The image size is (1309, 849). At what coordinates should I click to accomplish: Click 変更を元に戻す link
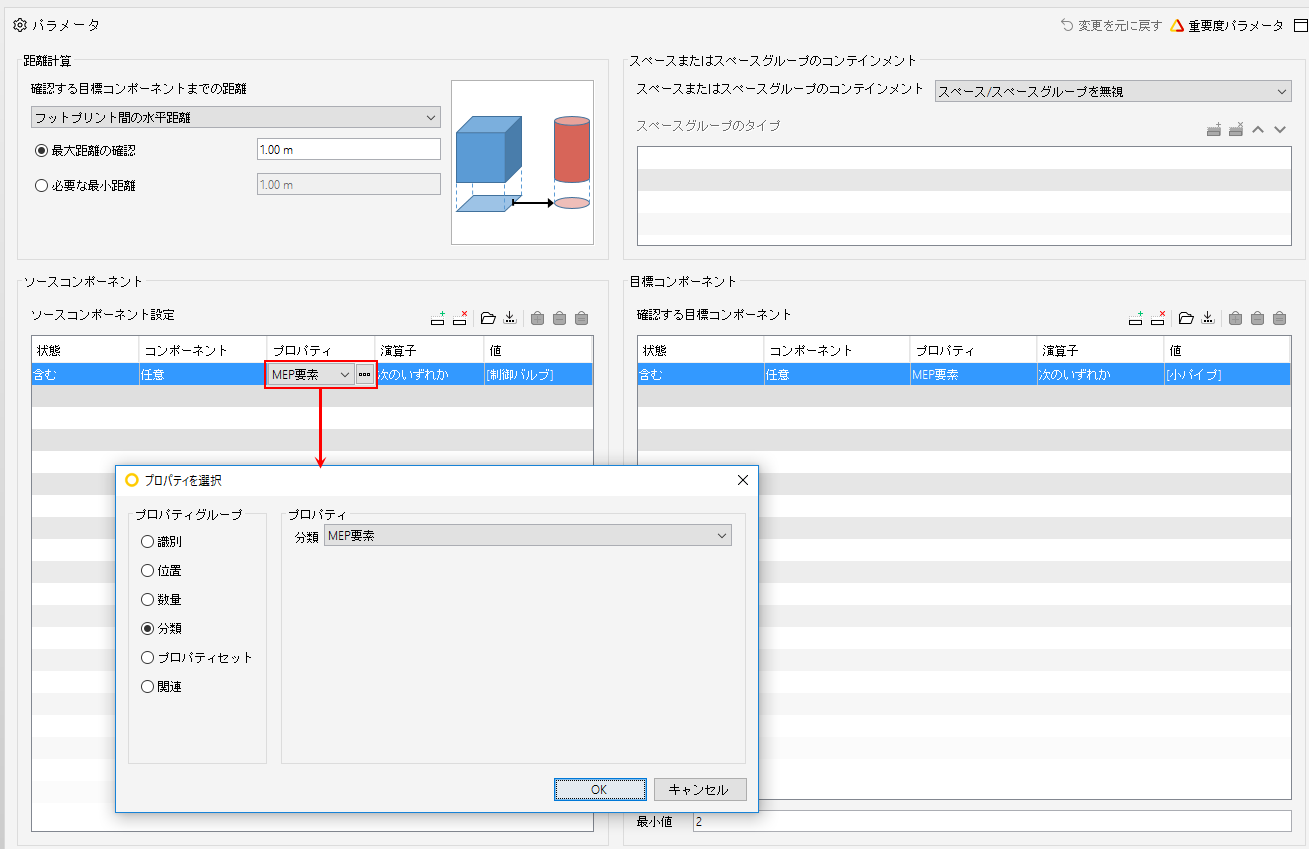(1120, 25)
